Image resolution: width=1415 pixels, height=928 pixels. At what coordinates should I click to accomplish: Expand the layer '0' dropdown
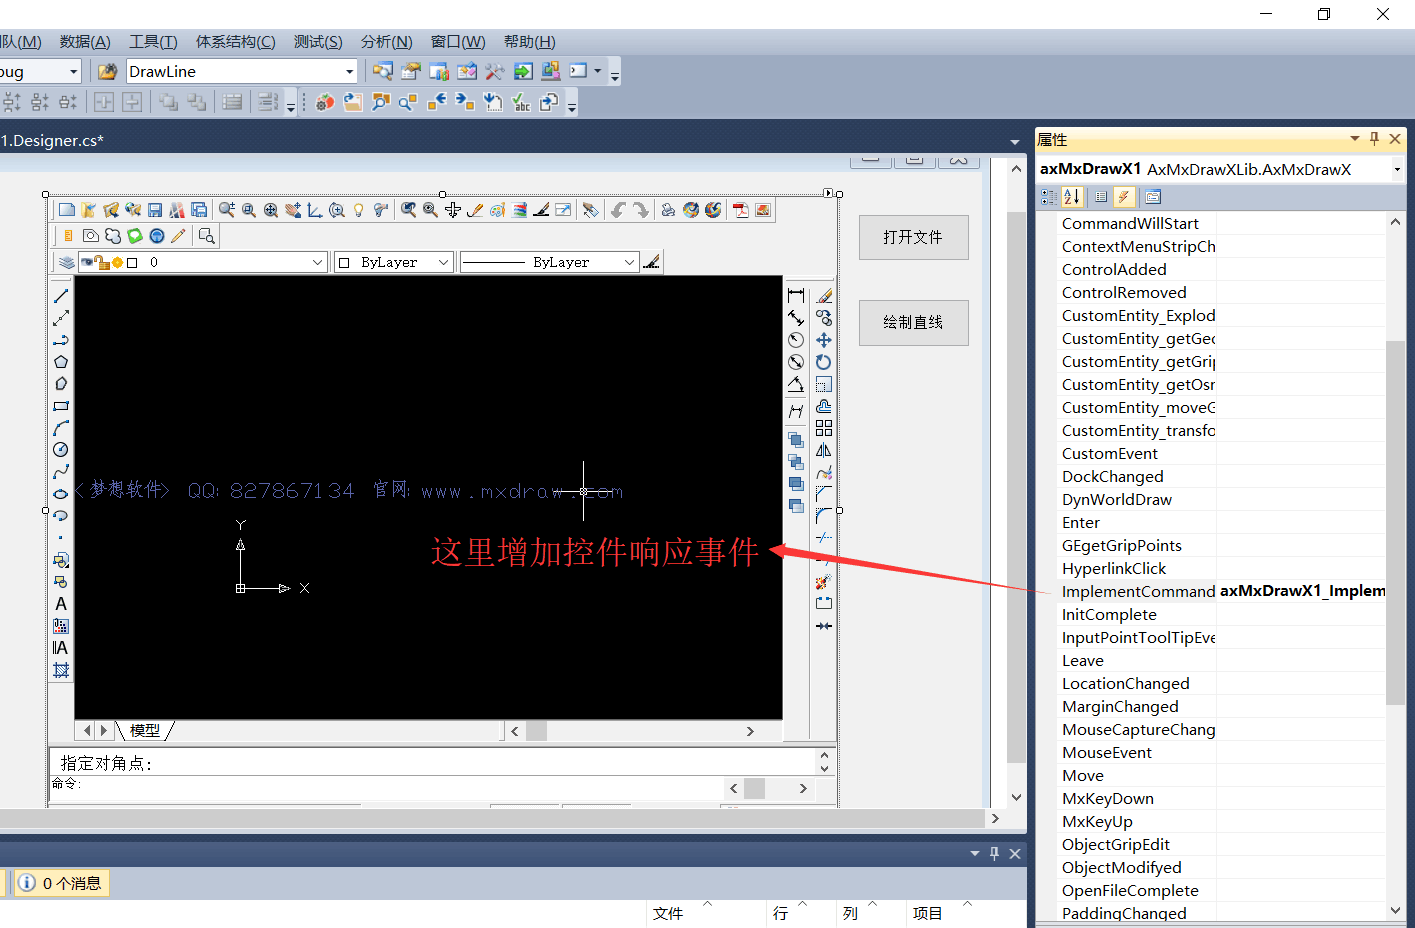pos(318,262)
